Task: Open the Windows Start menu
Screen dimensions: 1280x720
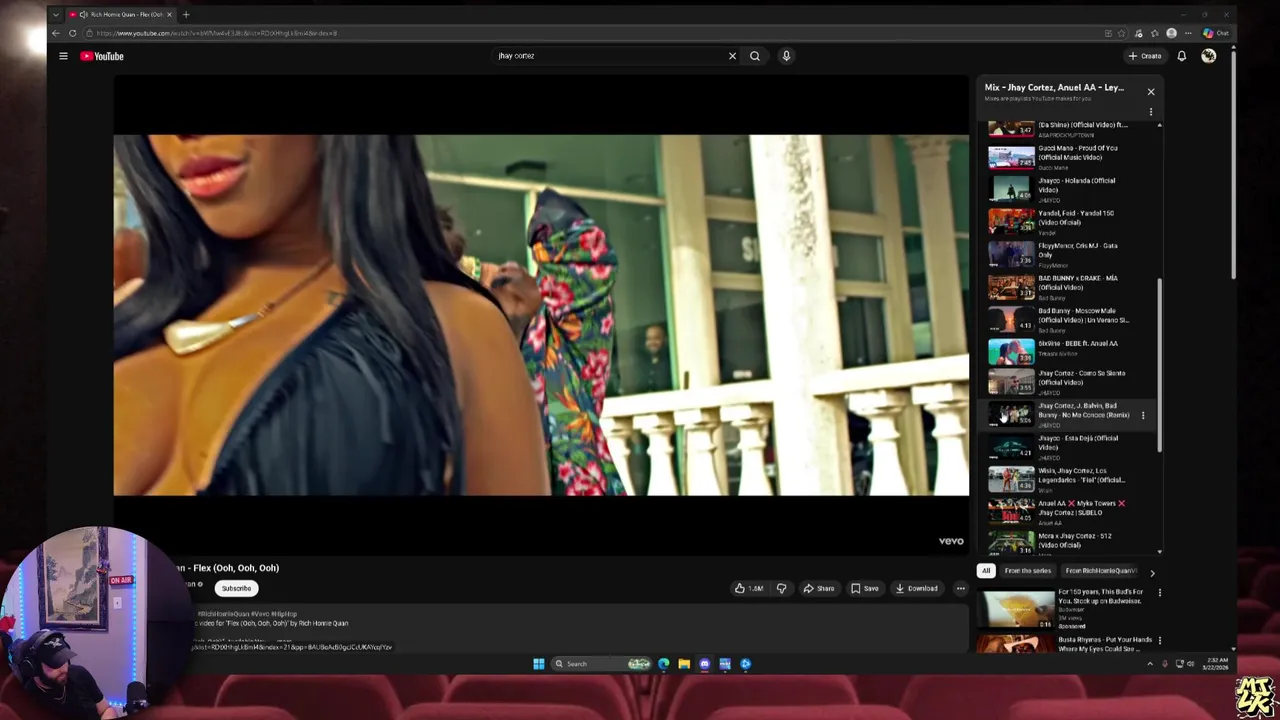Action: pyautogui.click(x=539, y=663)
